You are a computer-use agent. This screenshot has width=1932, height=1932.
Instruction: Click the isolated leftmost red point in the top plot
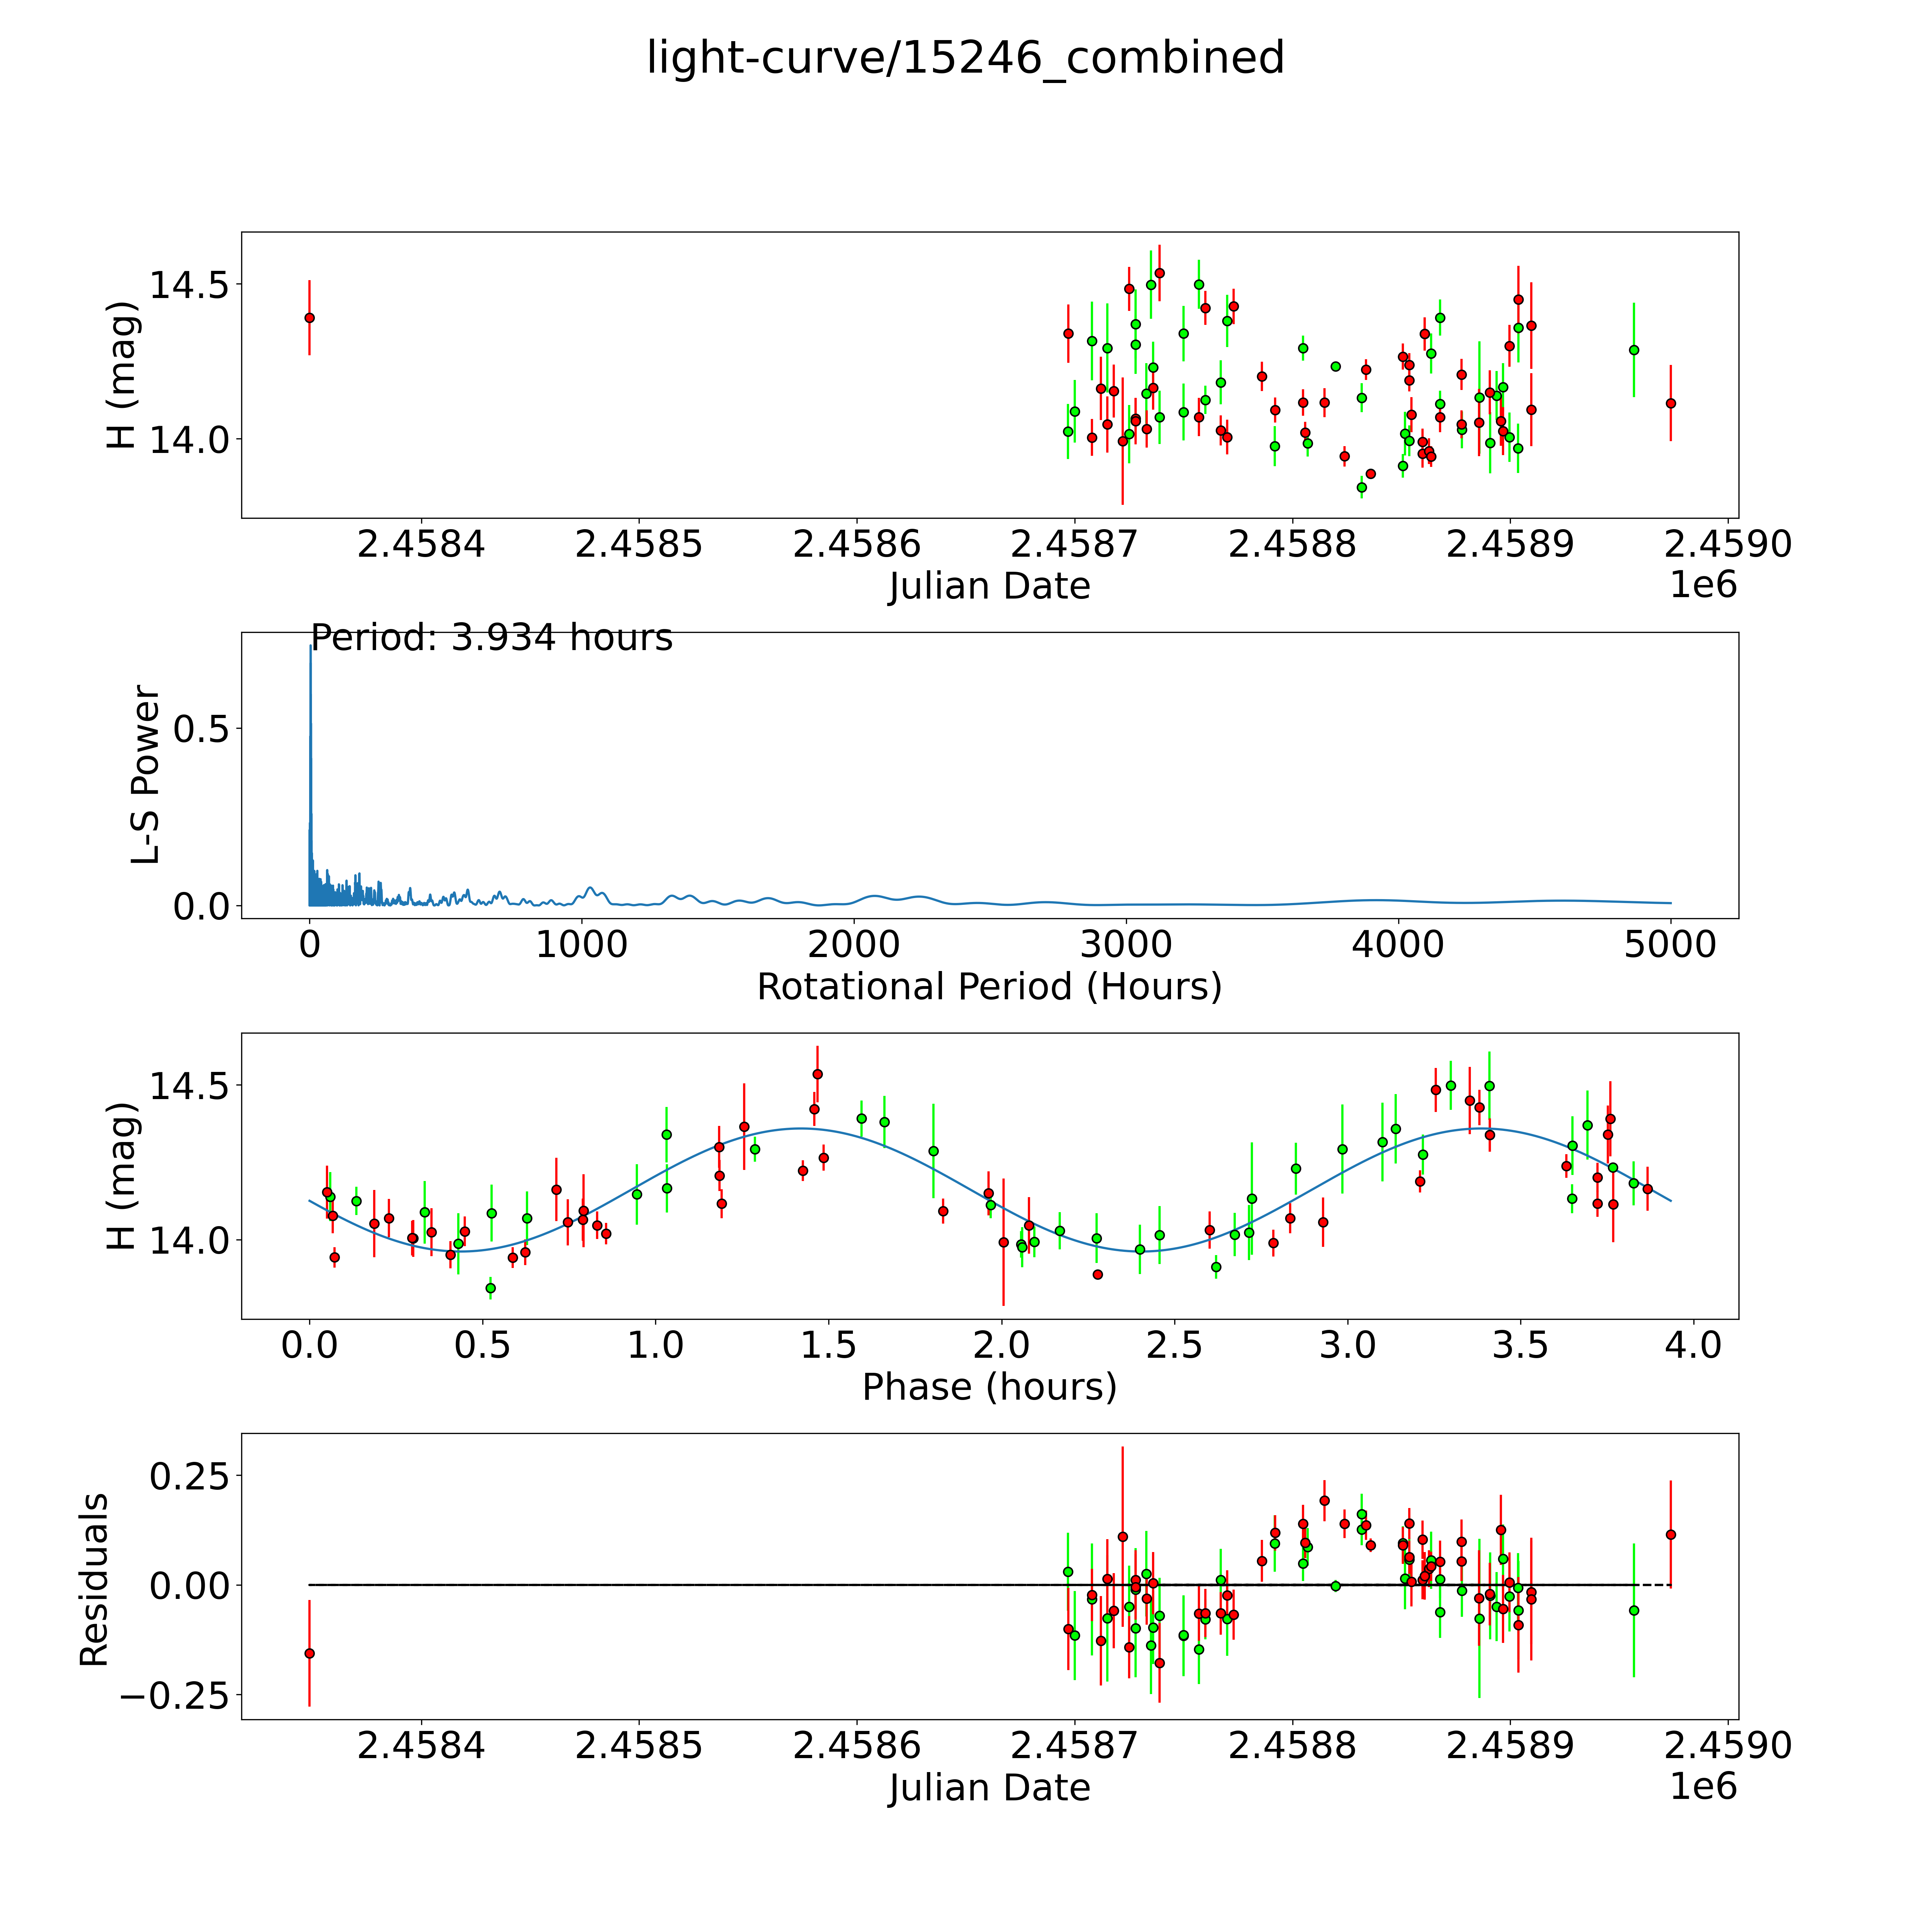coord(310,318)
